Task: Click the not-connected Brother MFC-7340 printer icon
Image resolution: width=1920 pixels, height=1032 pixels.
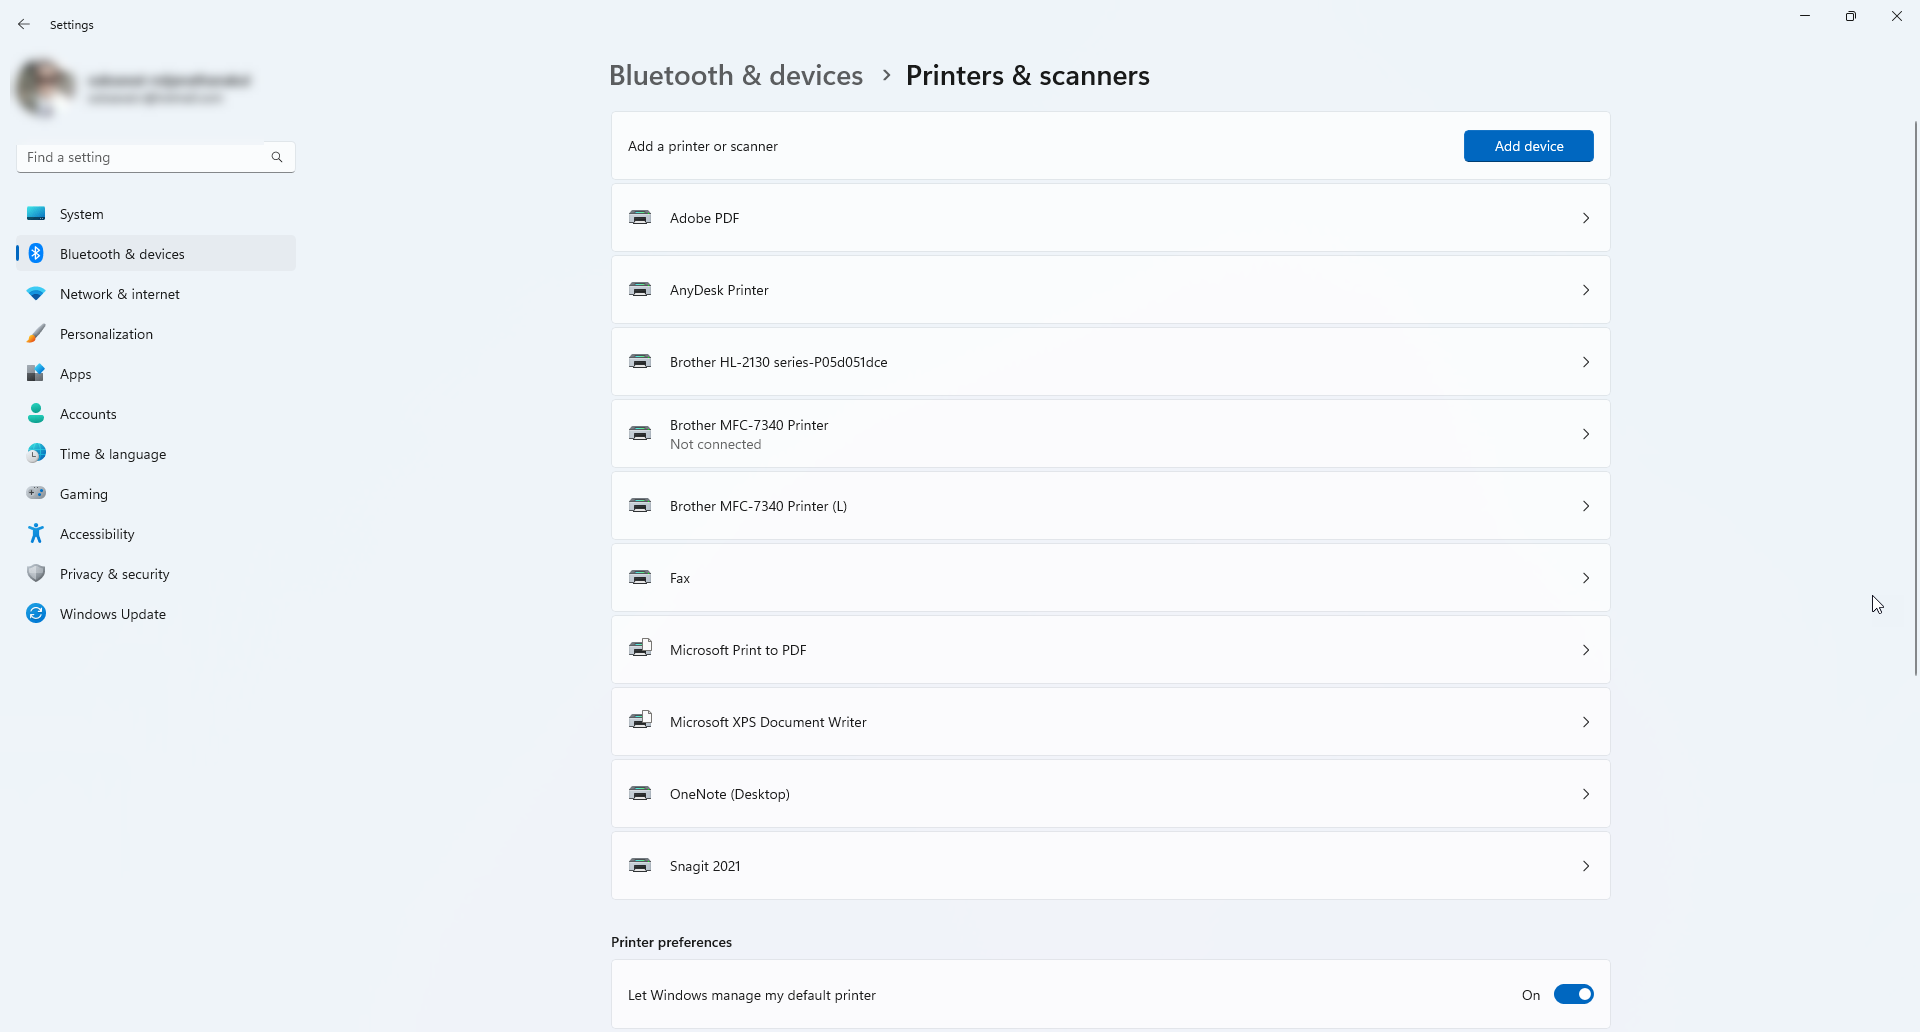Action: coord(640,433)
